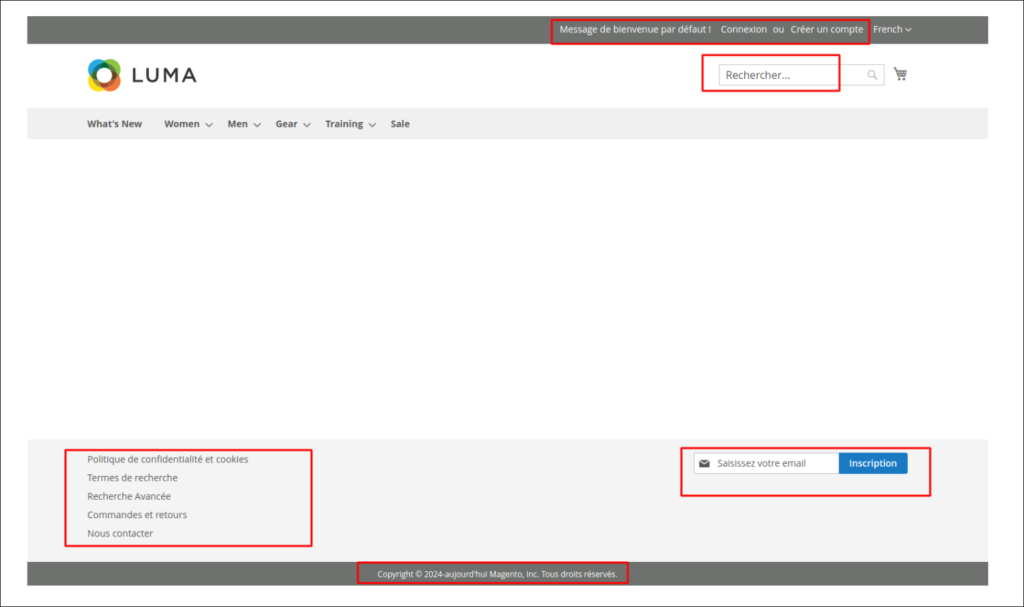Expand the Gear menu chevron

[x=307, y=125]
